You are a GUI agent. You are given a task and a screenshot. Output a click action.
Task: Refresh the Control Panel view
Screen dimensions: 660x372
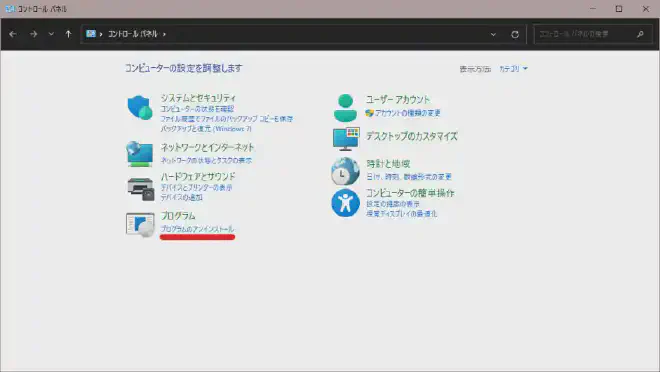click(515, 35)
